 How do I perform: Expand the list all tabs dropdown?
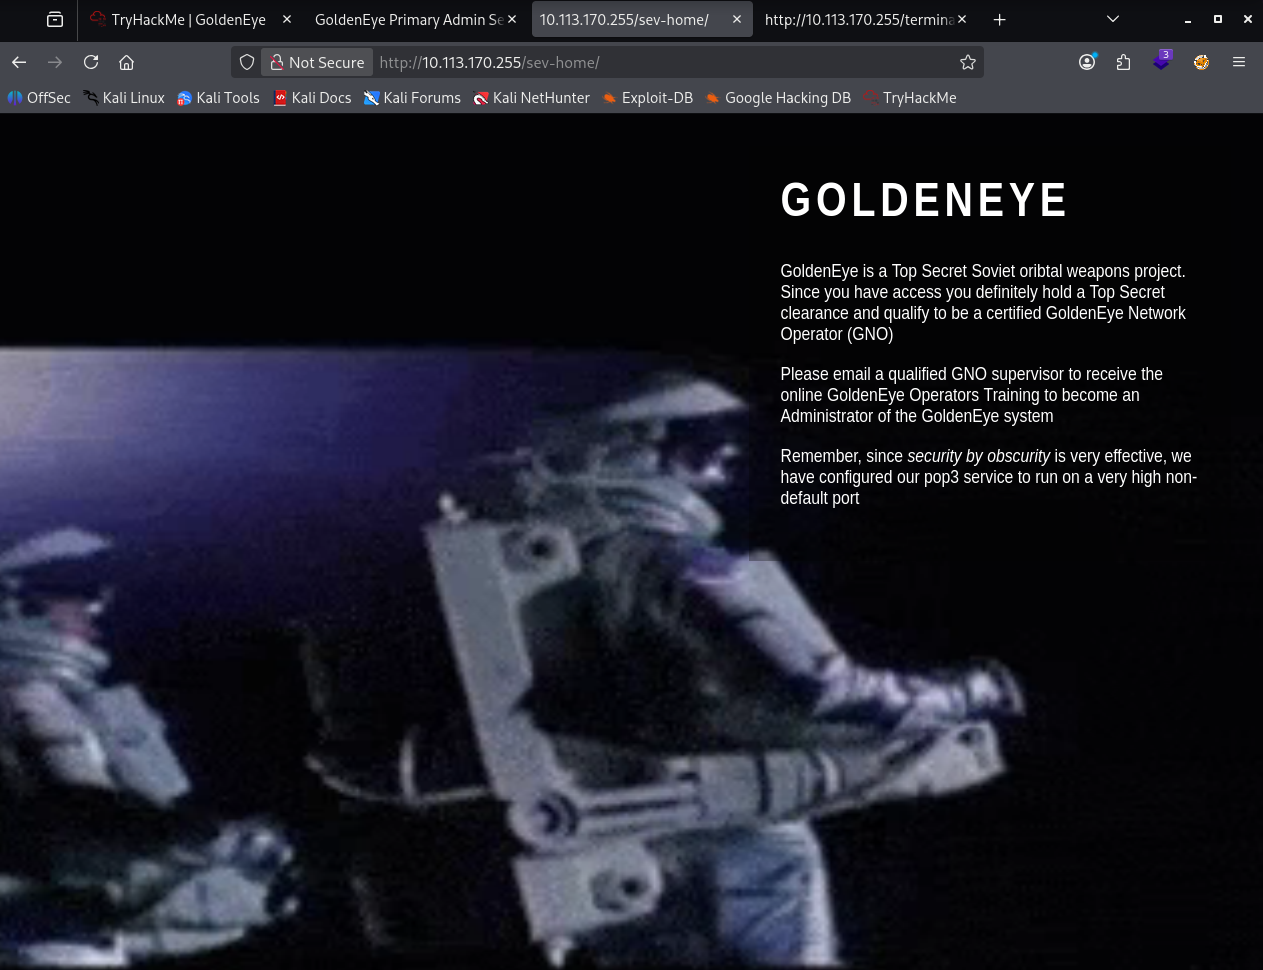point(1112,19)
